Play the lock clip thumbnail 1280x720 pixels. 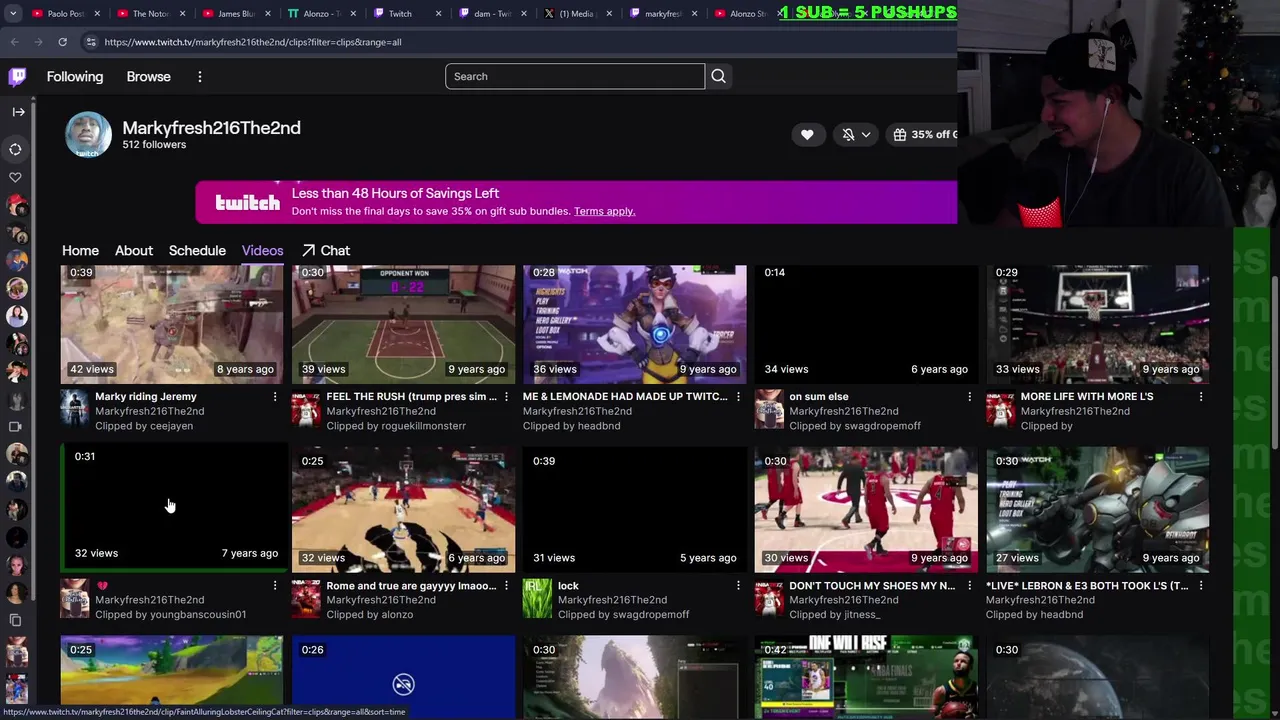coord(634,510)
